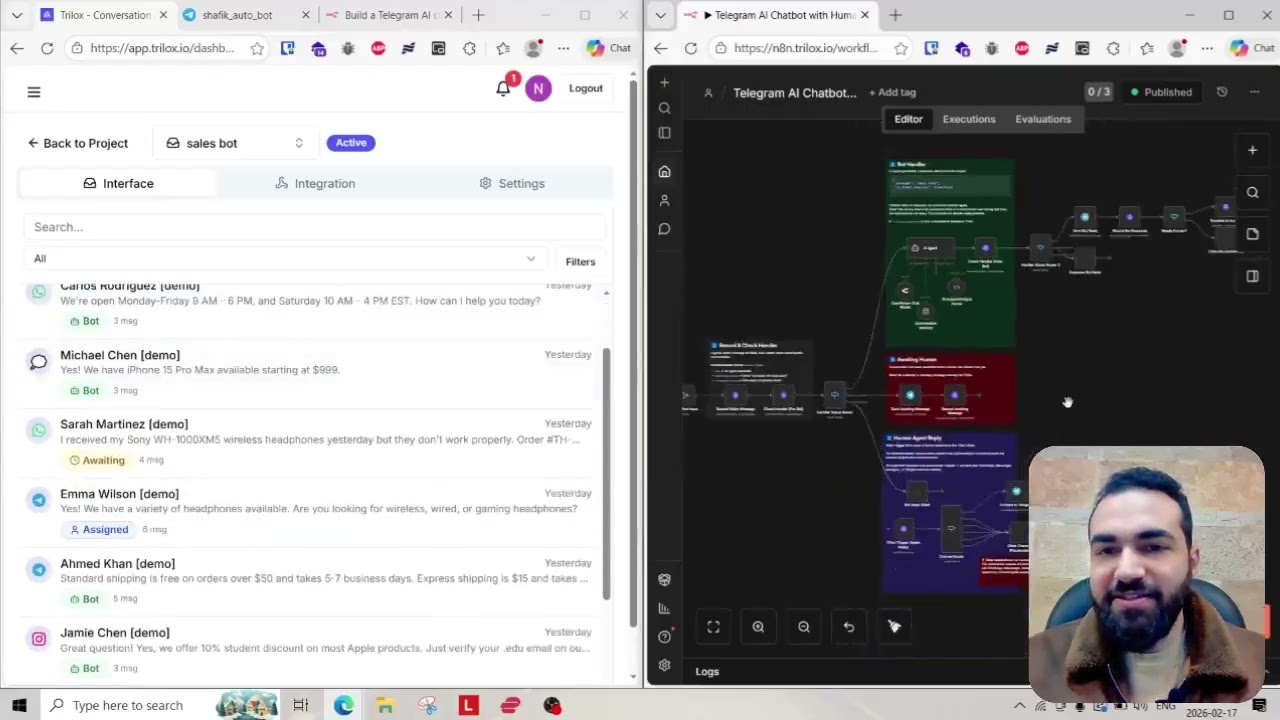Open search in the n8n left sidebar
Screen dimensions: 1280x720
(x=664, y=108)
